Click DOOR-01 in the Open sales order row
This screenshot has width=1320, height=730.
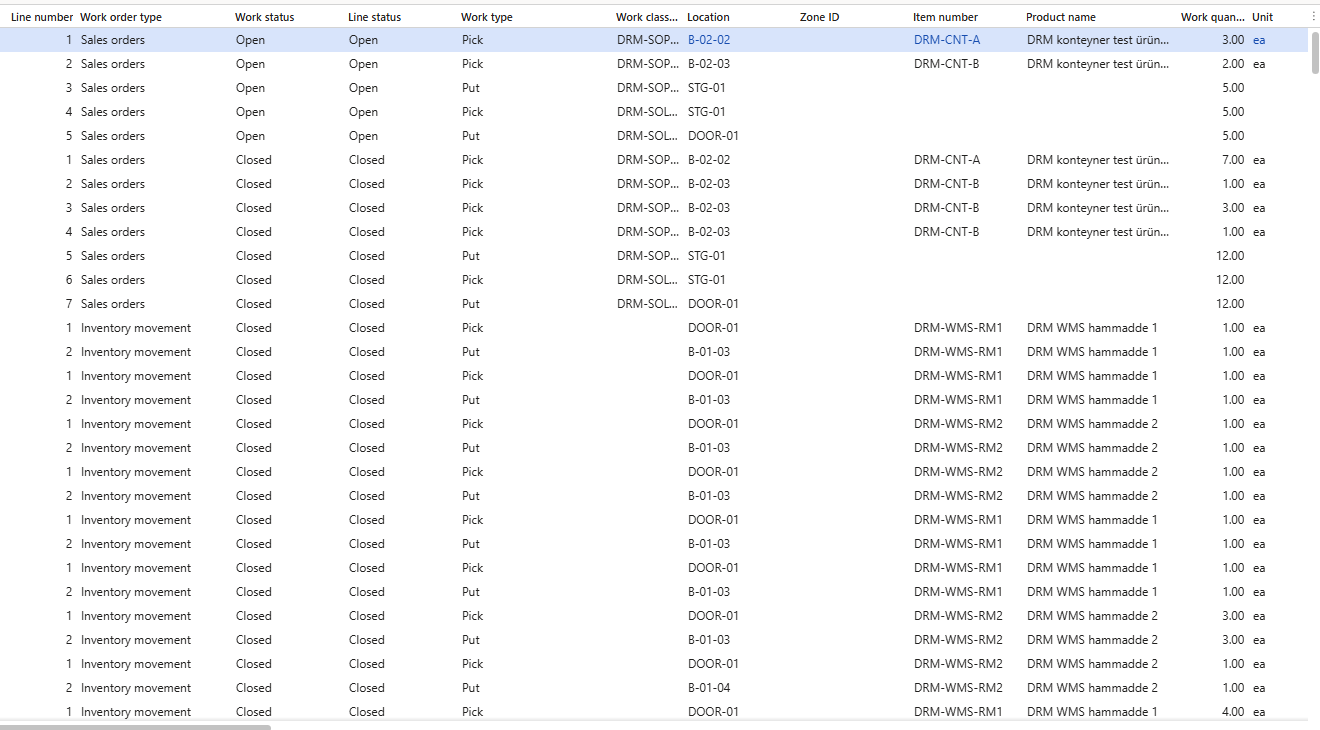click(x=713, y=136)
